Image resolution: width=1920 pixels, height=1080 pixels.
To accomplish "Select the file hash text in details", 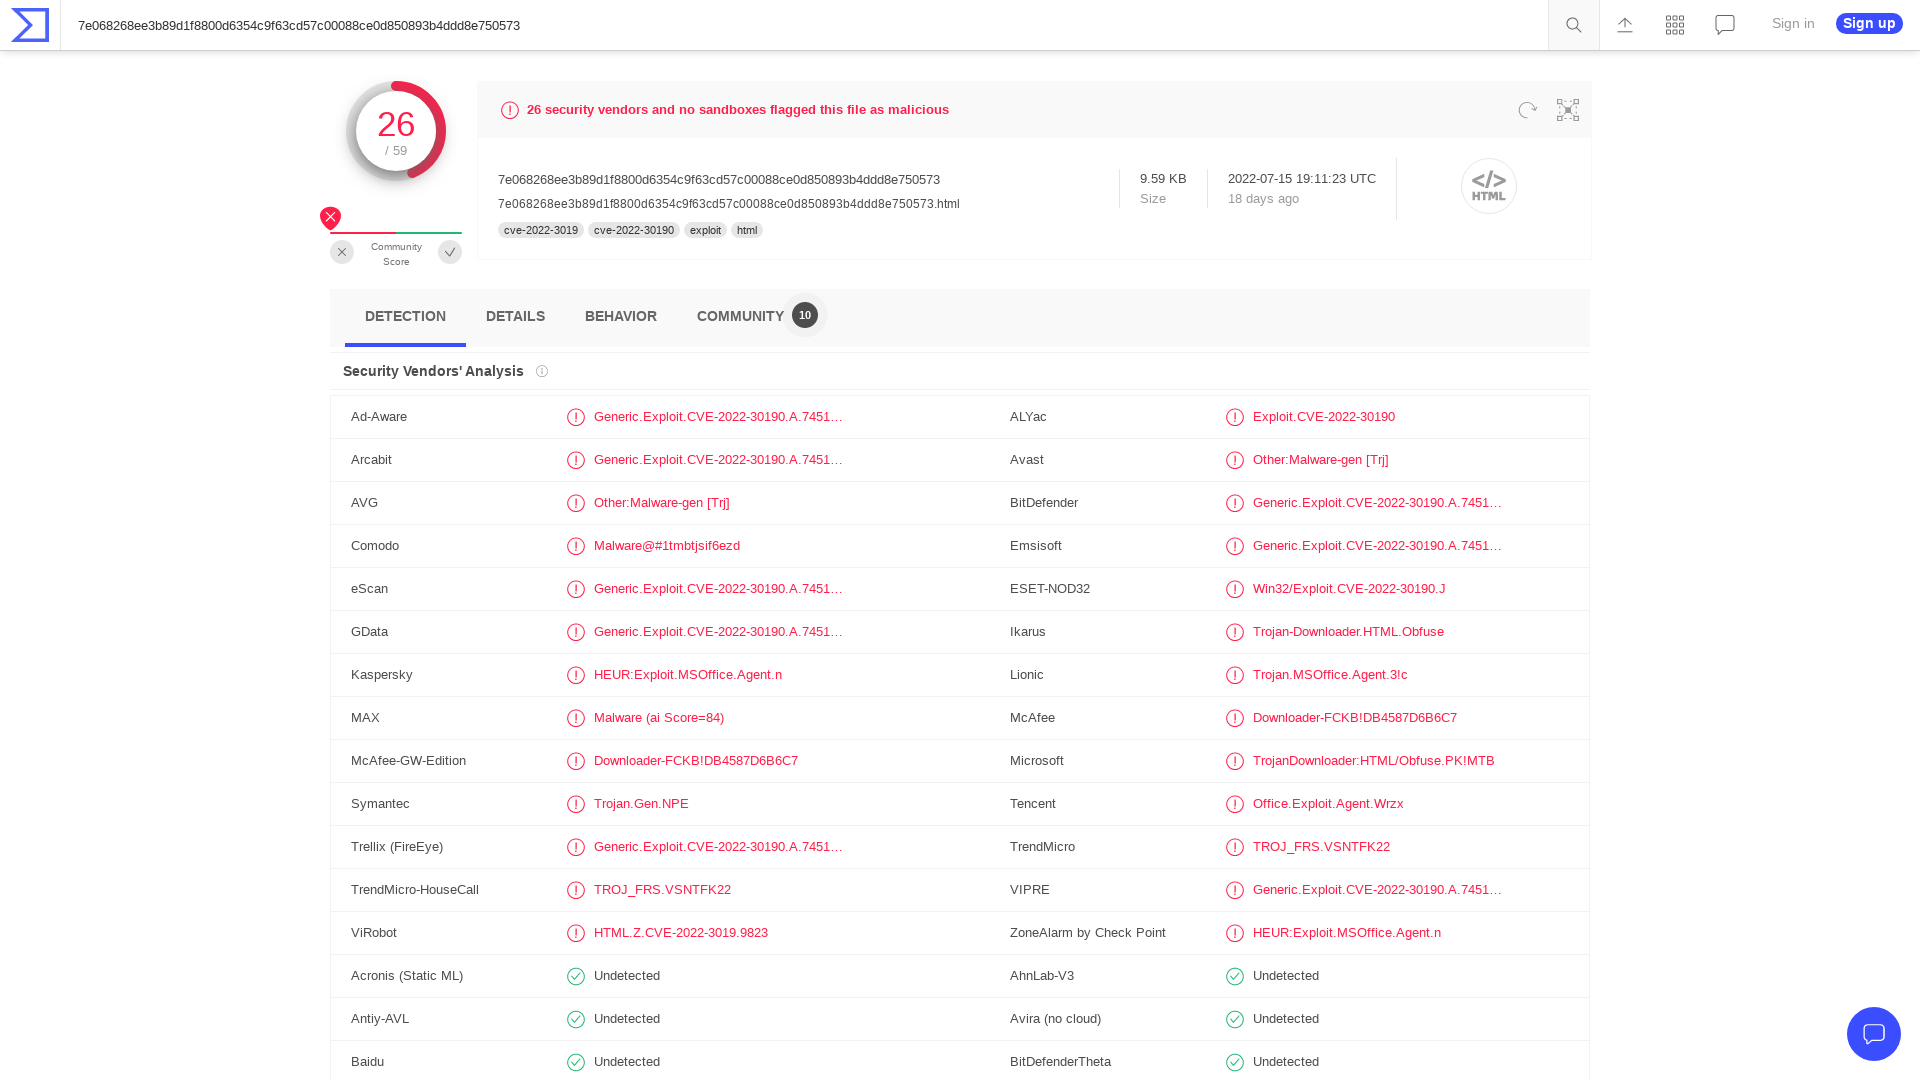I will click(x=719, y=180).
